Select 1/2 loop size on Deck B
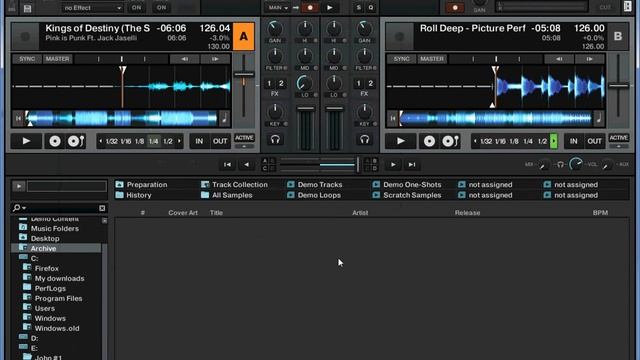The image size is (640, 360). 542,141
